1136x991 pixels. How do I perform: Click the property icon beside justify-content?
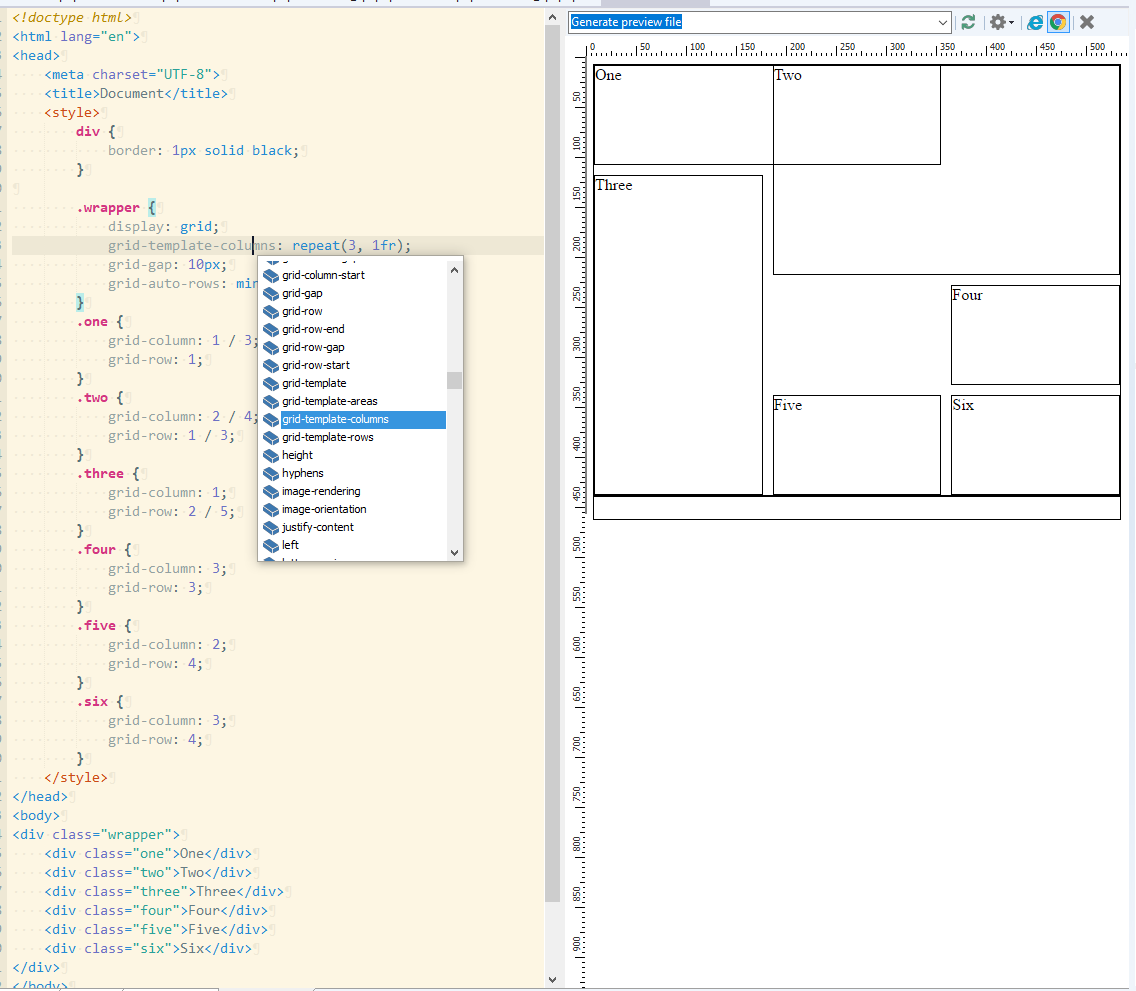271,527
